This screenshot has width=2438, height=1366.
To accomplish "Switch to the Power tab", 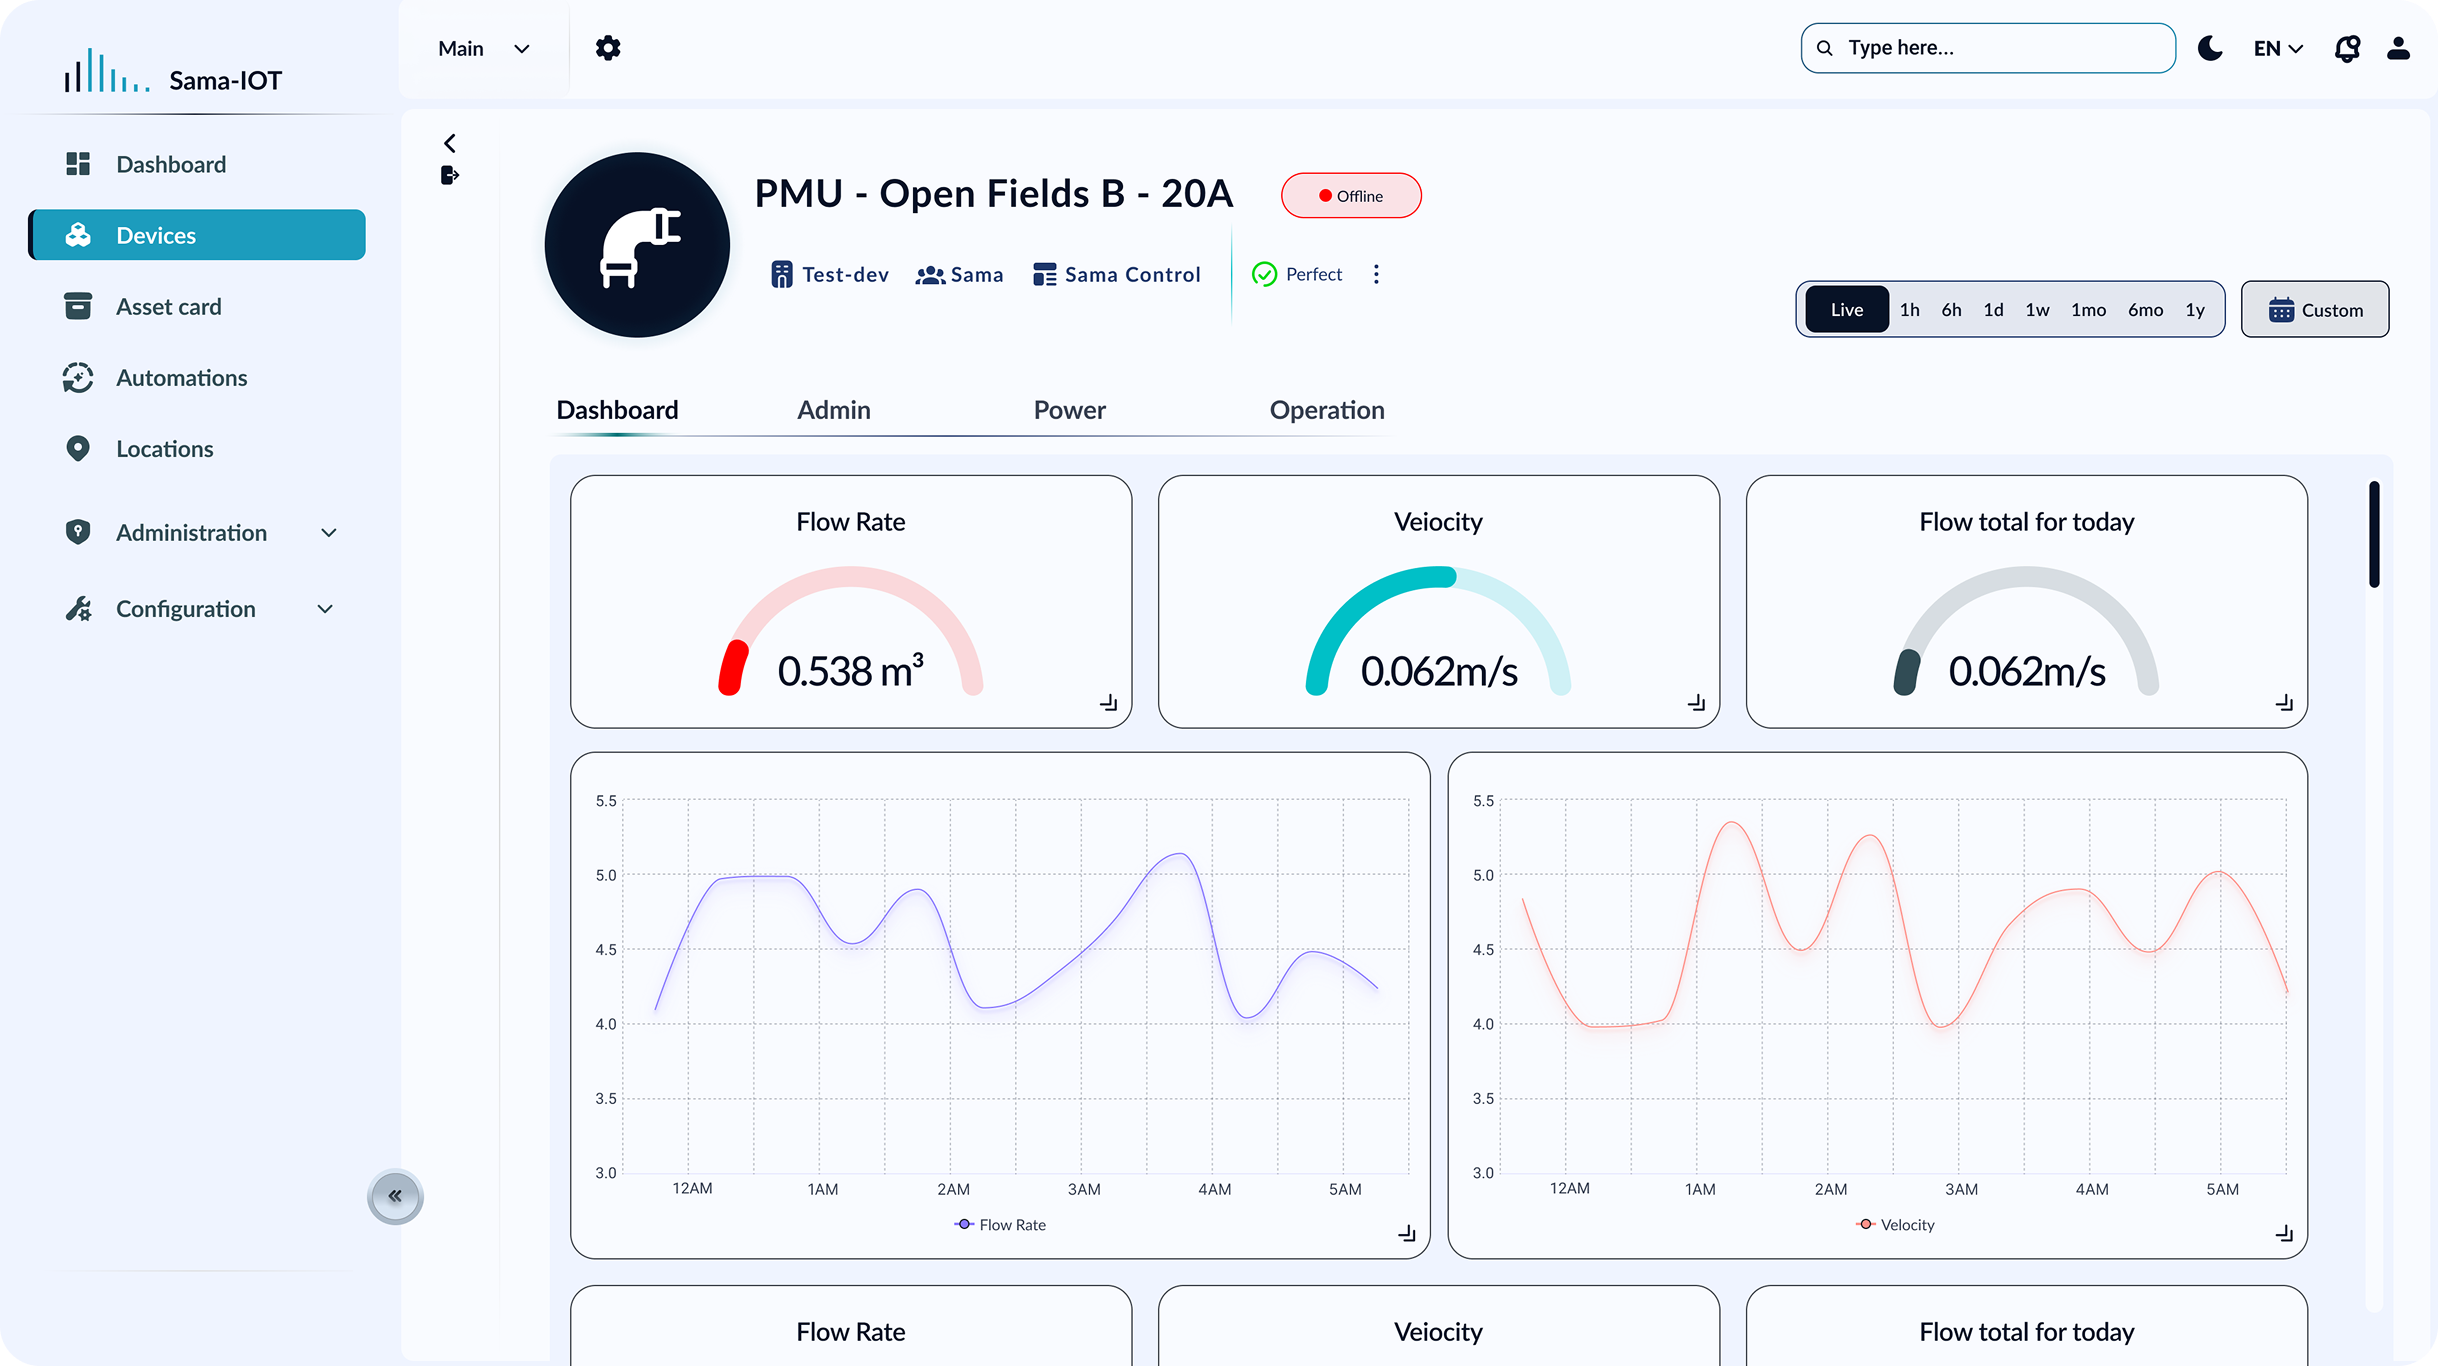I will point(1068,410).
